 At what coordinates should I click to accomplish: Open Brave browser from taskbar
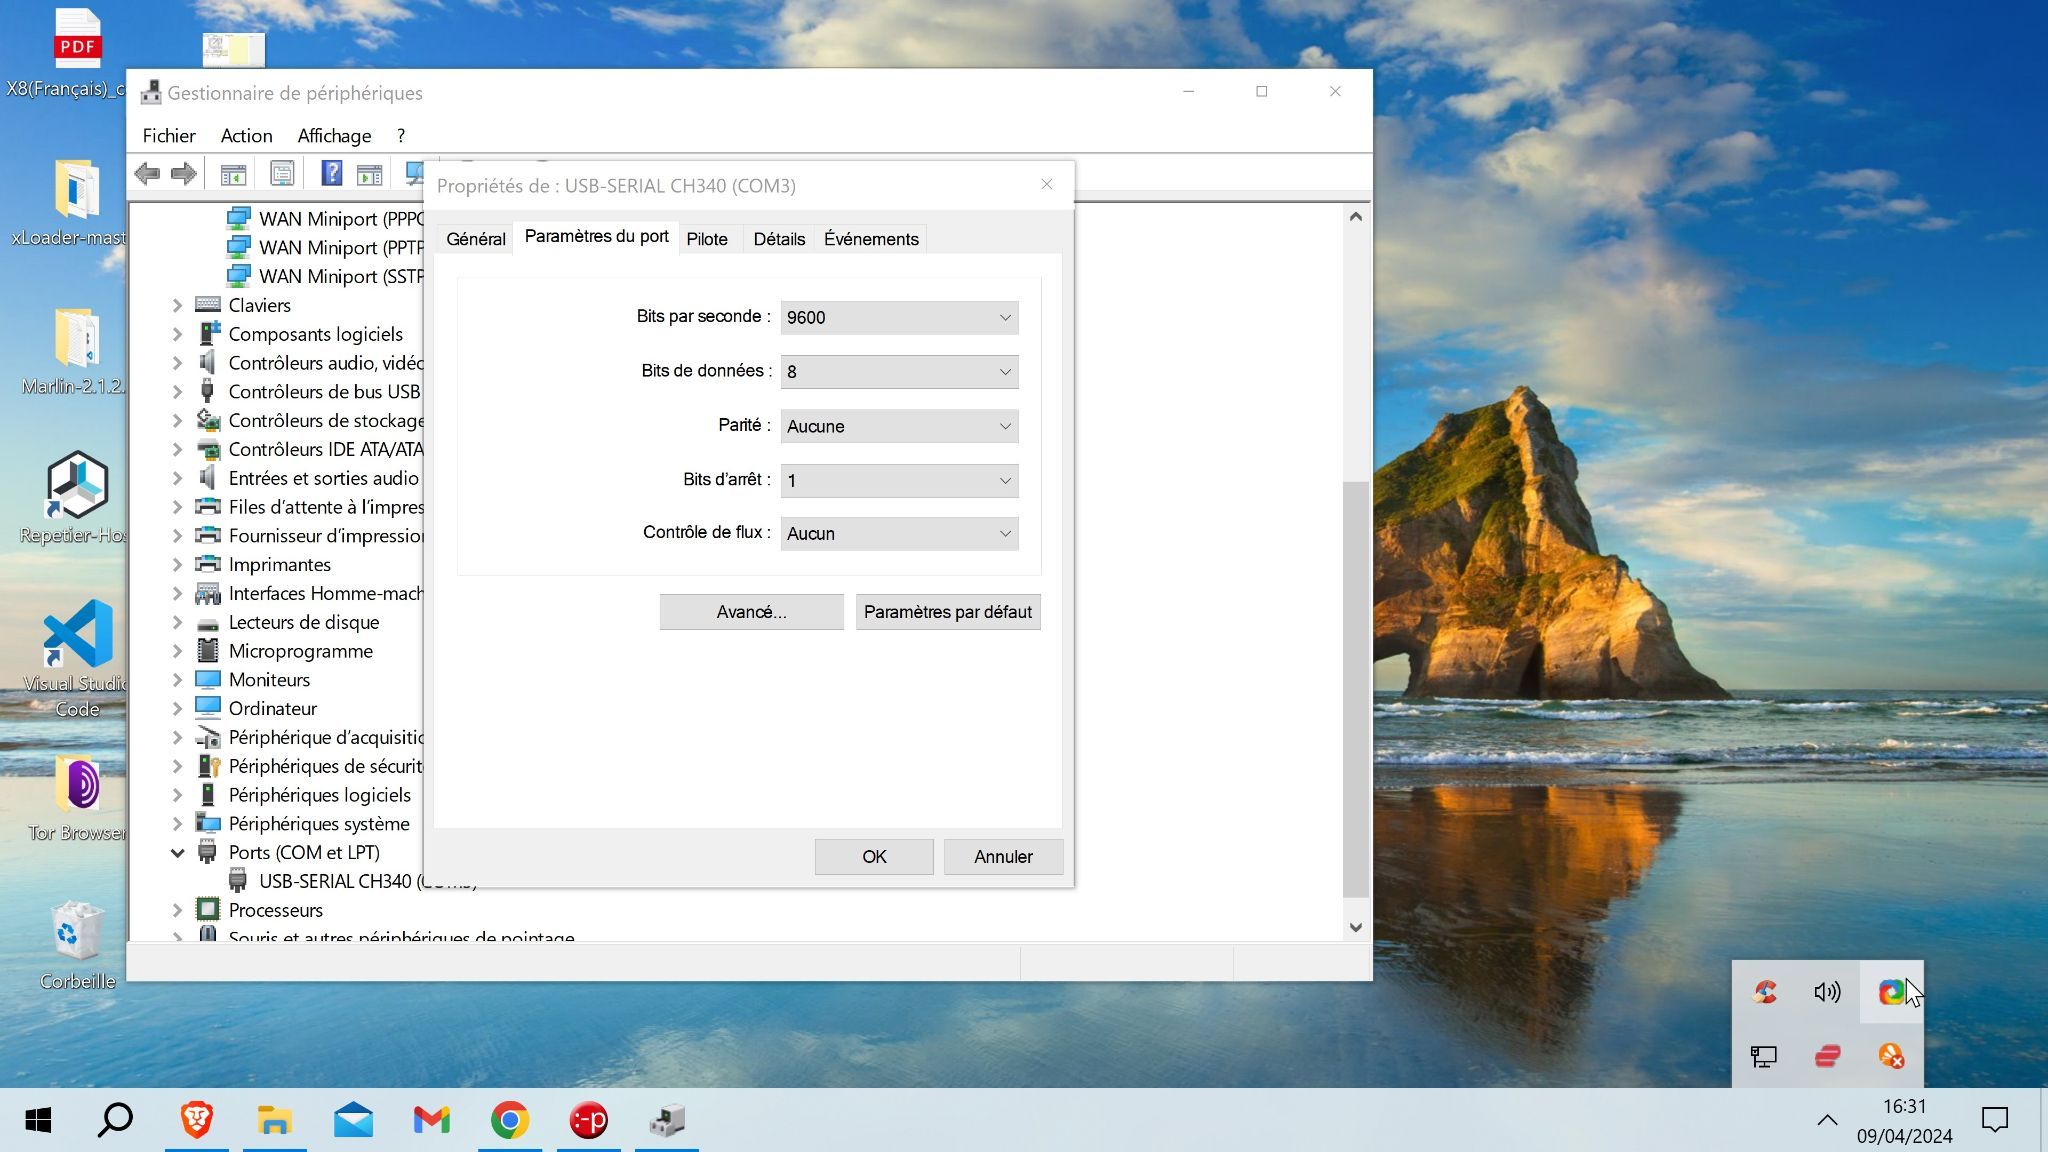coord(196,1120)
